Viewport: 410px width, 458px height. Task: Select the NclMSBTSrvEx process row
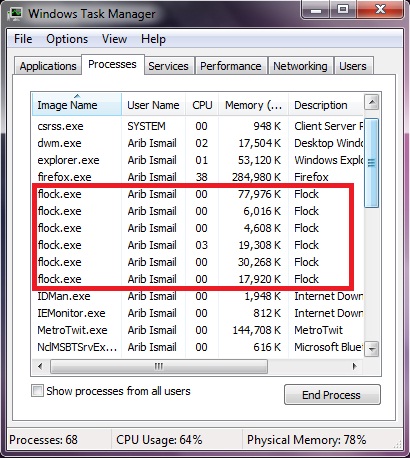(197, 347)
